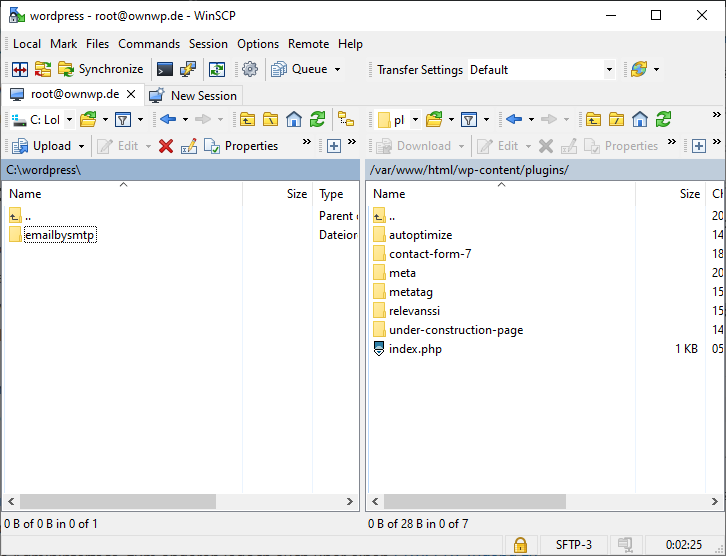Open the New Session tab
Image resolution: width=726 pixels, height=556 pixels.
click(x=194, y=95)
